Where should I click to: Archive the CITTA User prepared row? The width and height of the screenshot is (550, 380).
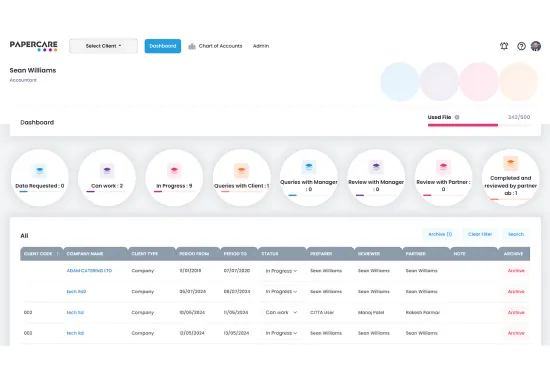click(516, 312)
